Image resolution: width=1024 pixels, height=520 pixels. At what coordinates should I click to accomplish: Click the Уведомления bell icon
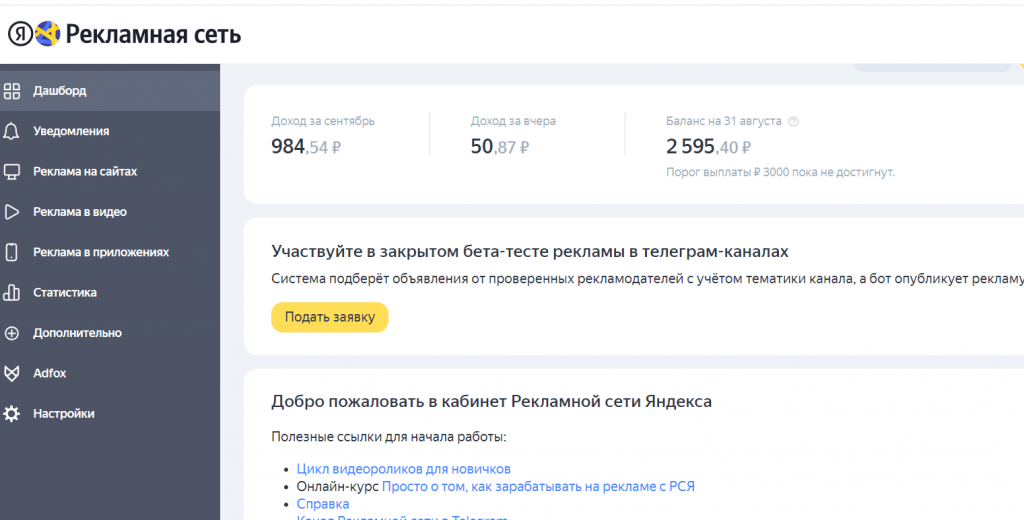[x=12, y=131]
